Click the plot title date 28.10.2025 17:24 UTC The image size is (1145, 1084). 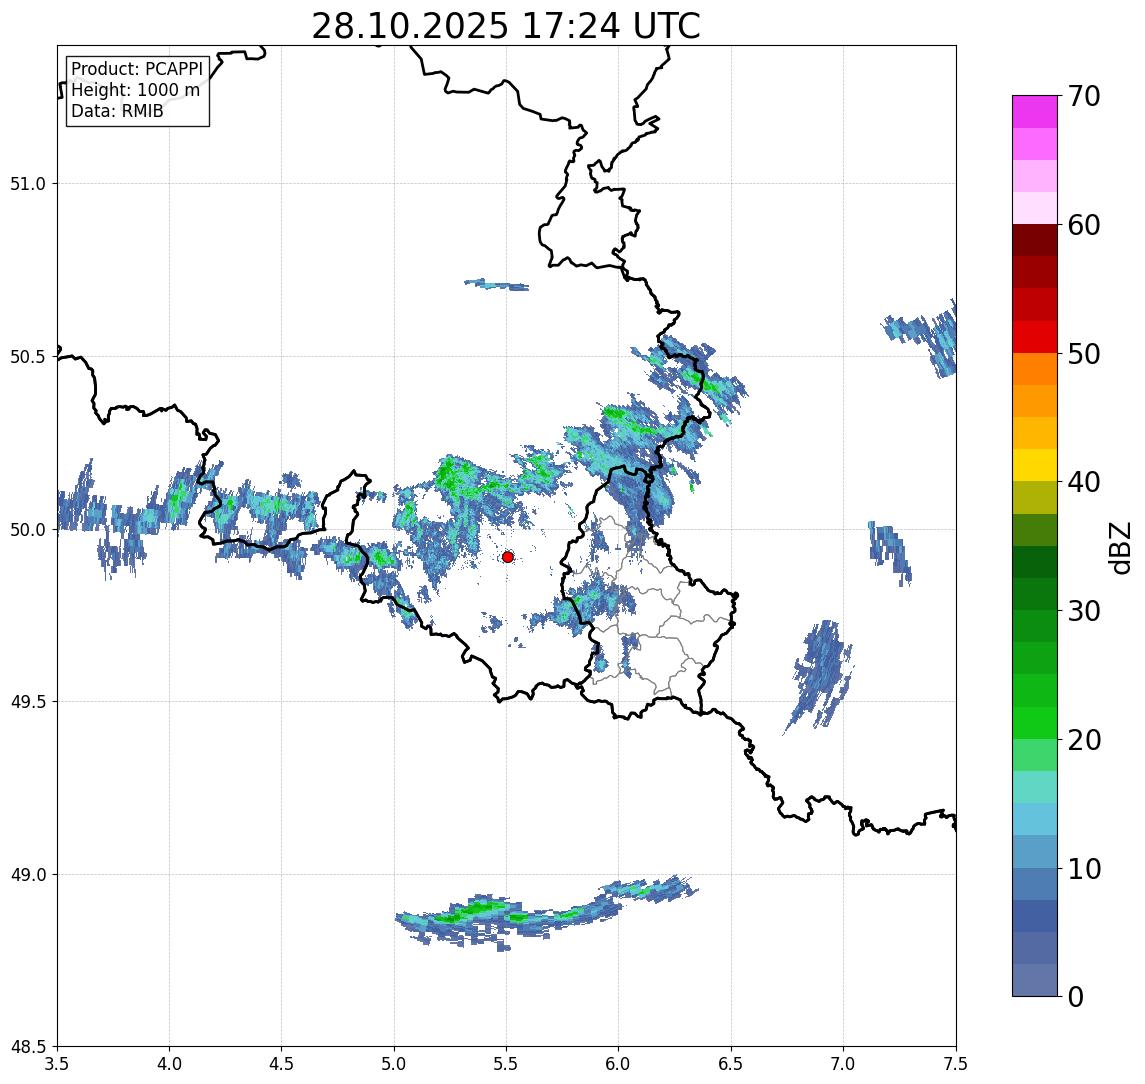[x=505, y=26]
